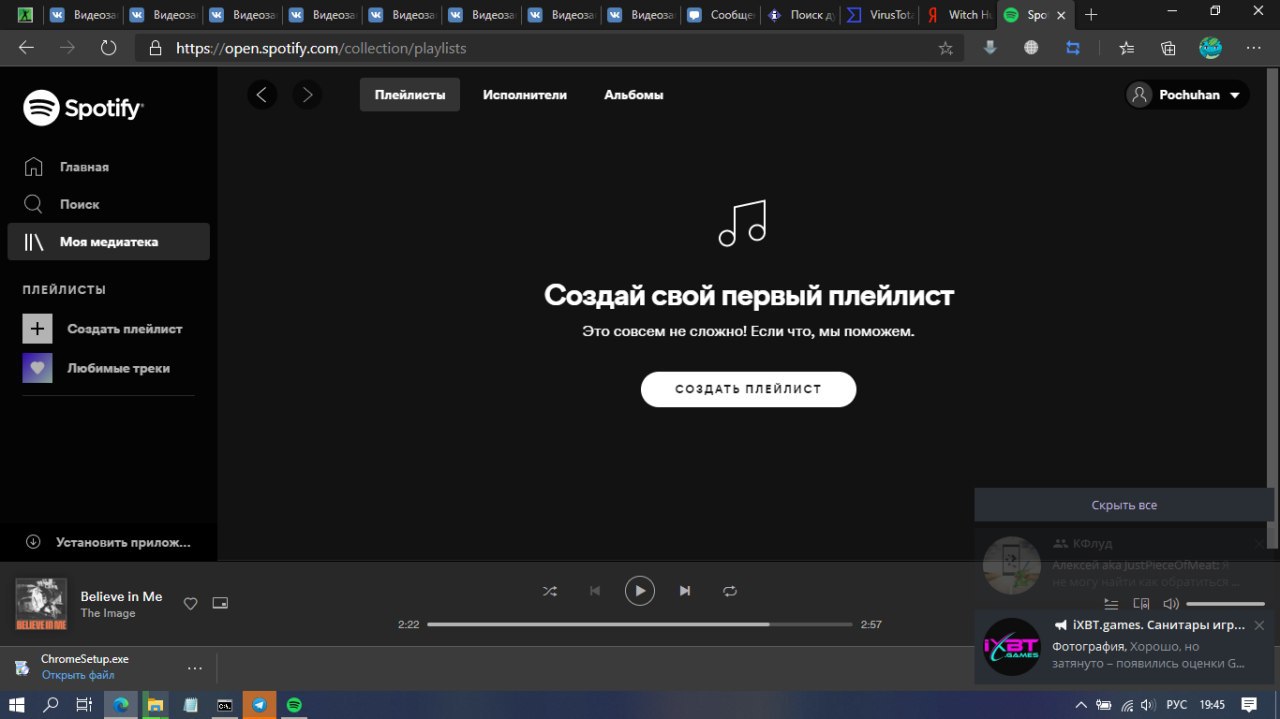Open browser Settings and more menu
The height and width of the screenshot is (719, 1280).
(x=1254, y=48)
